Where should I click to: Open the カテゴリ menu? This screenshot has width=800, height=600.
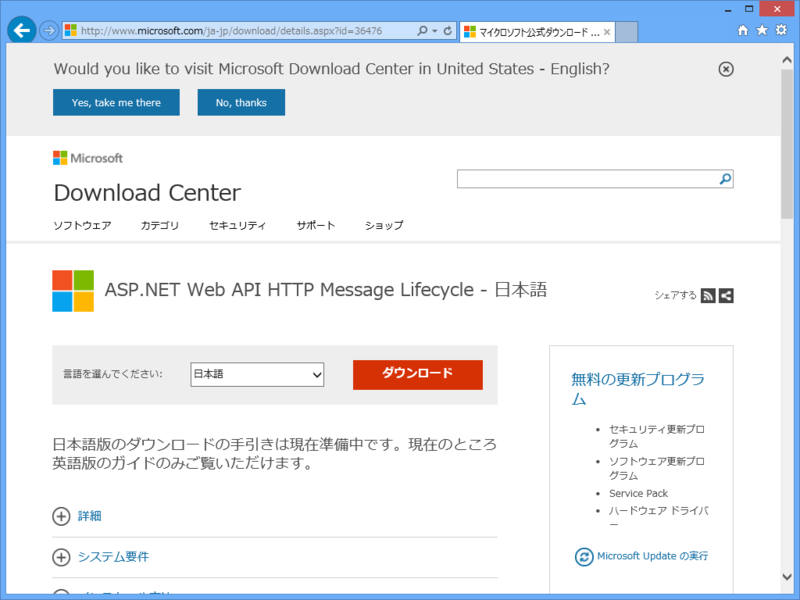tap(160, 225)
